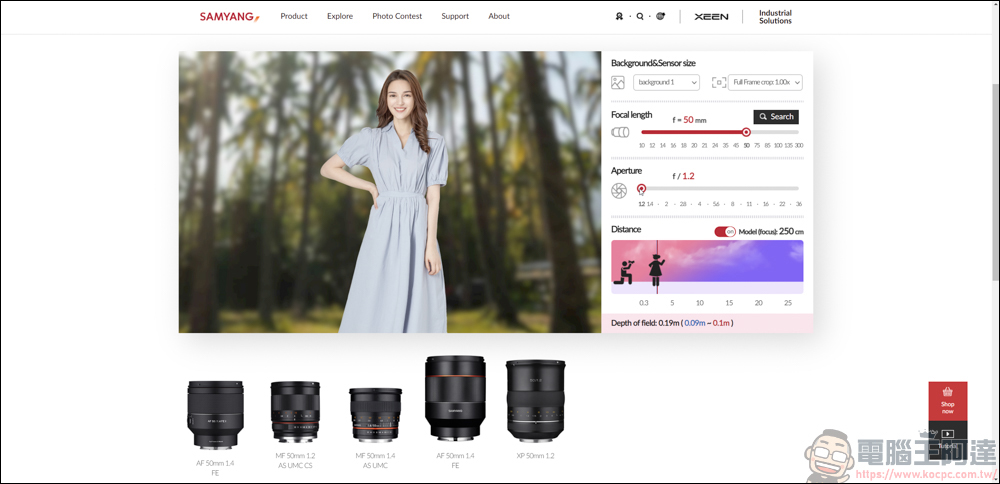Image resolution: width=1000 pixels, height=484 pixels.
Task: Click the focal length slider handle
Action: [x=746, y=132]
